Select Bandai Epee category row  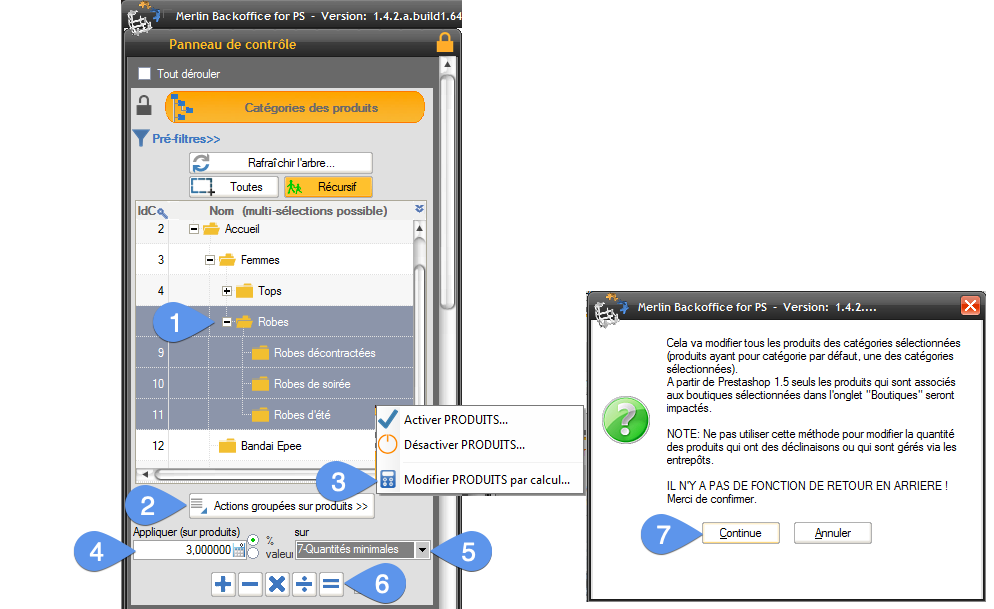point(270,446)
